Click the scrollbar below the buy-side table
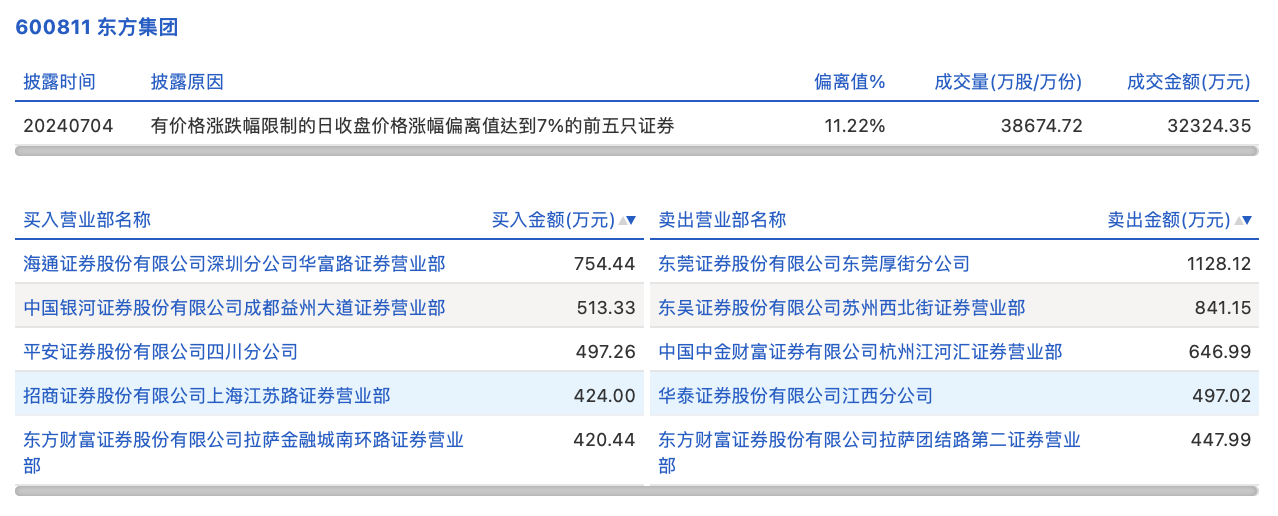Viewport: 1278px width, 516px height. pos(329,491)
